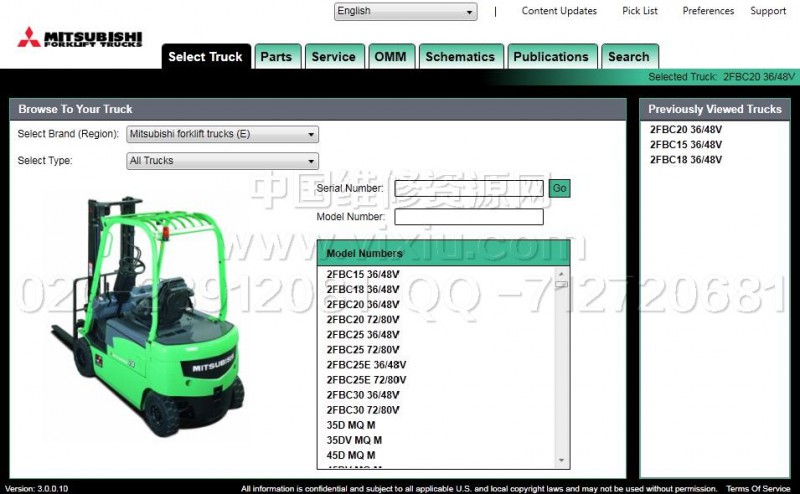
Task: Select model 2FBC15 36/48V in Model Numbers list
Action: [363, 275]
